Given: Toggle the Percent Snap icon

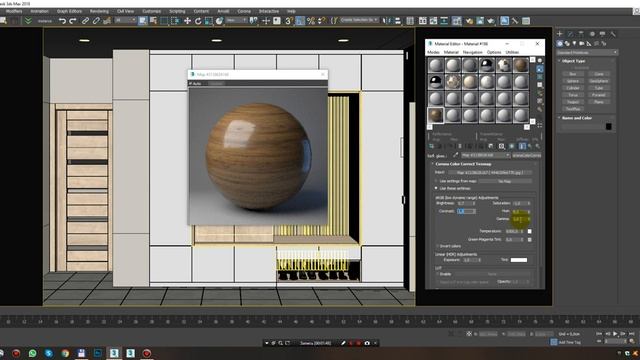Looking at the screenshot, I should pyautogui.click(x=311, y=21).
